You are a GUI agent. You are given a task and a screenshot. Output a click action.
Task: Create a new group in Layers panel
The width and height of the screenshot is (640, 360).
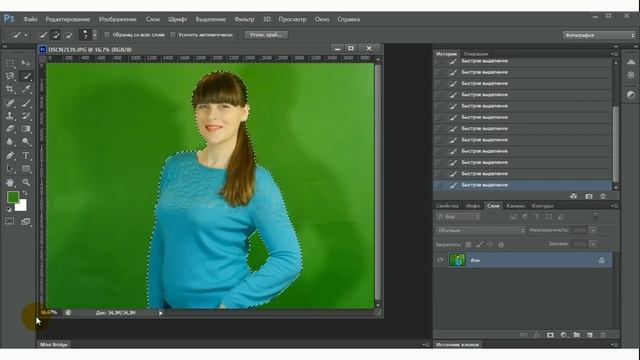tap(576, 335)
